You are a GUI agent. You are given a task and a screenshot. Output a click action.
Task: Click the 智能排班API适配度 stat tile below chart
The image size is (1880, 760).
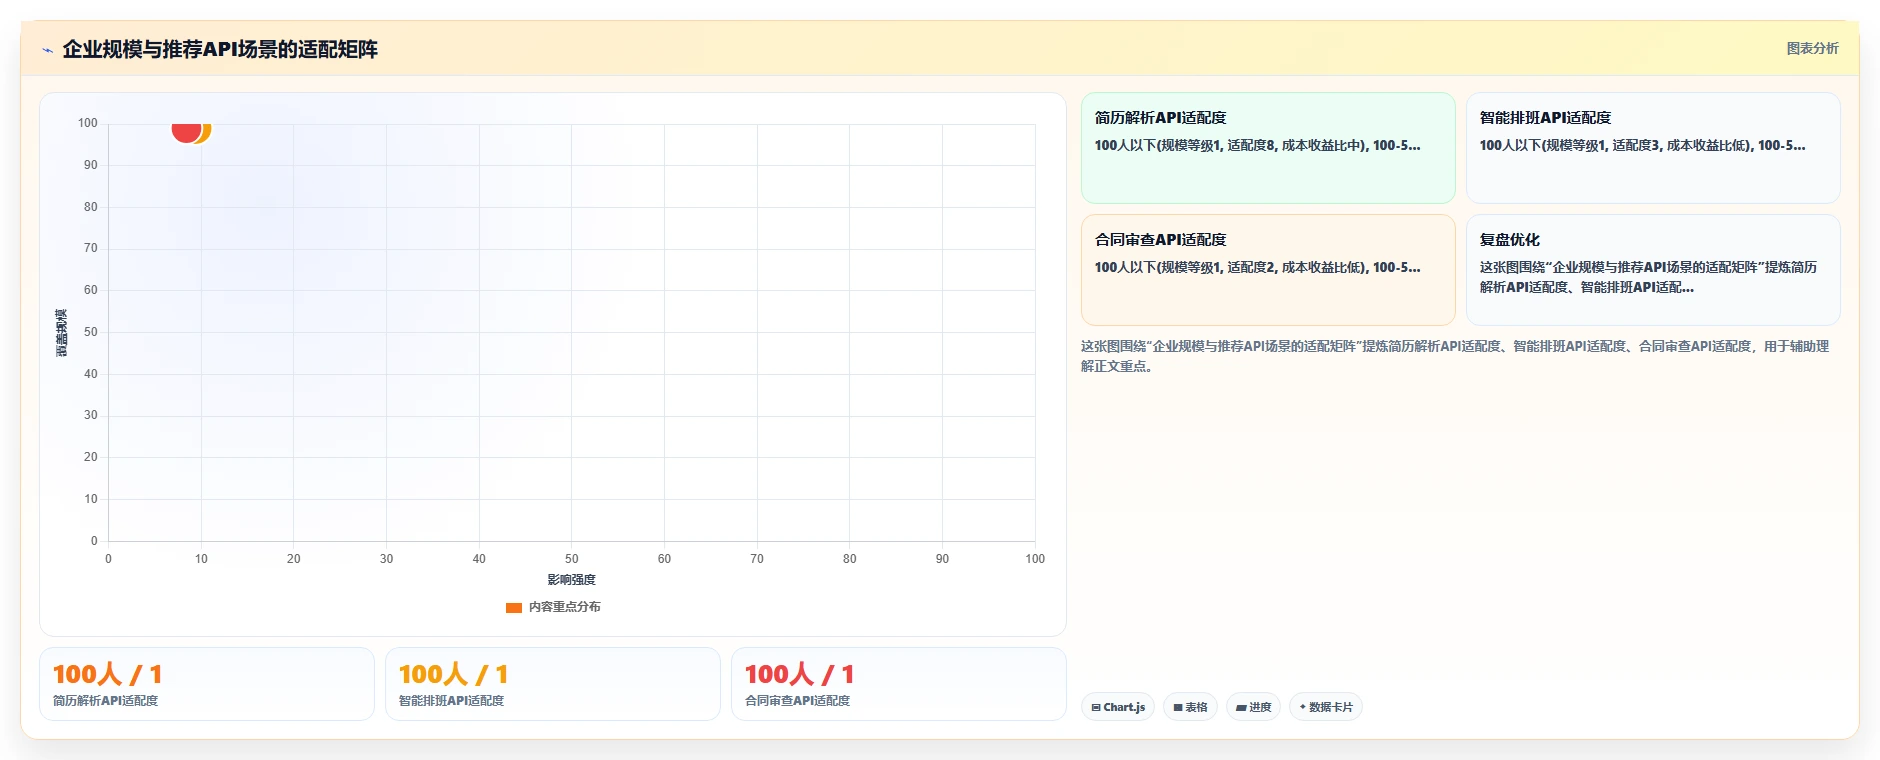click(x=553, y=684)
